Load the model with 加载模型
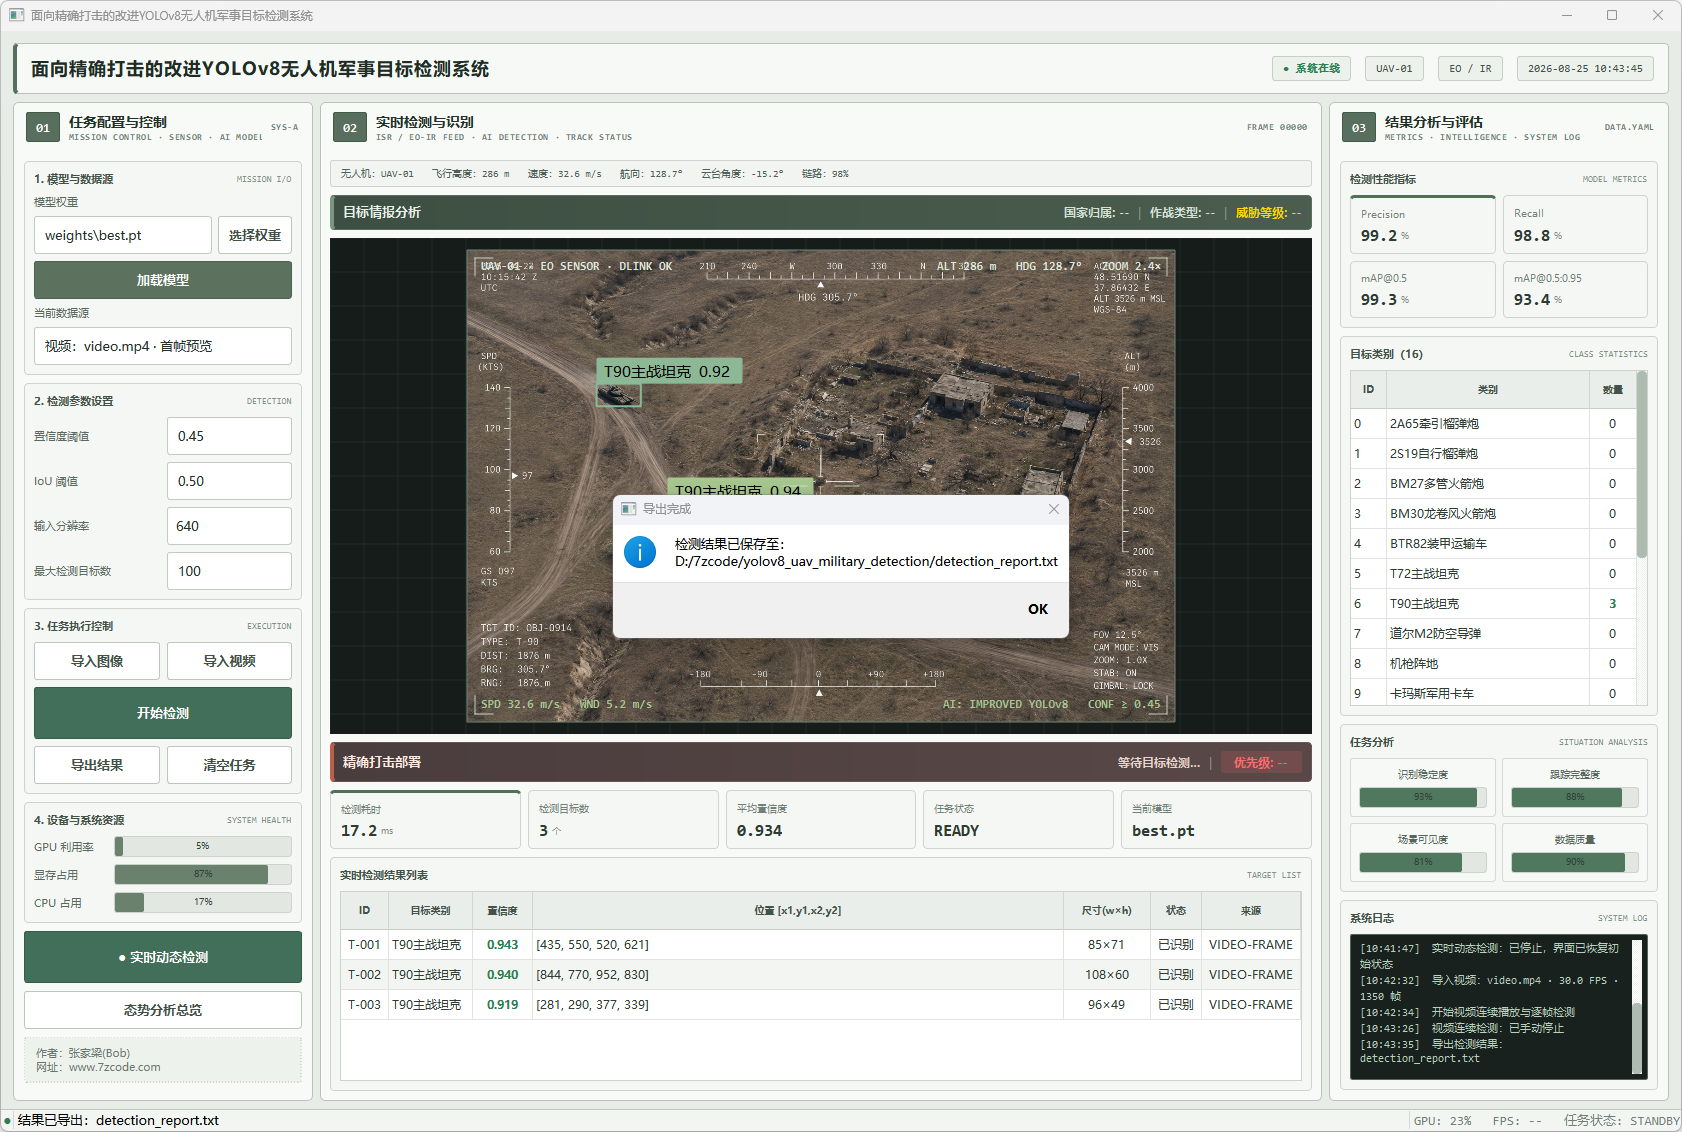This screenshot has height=1132, width=1682. [x=163, y=280]
